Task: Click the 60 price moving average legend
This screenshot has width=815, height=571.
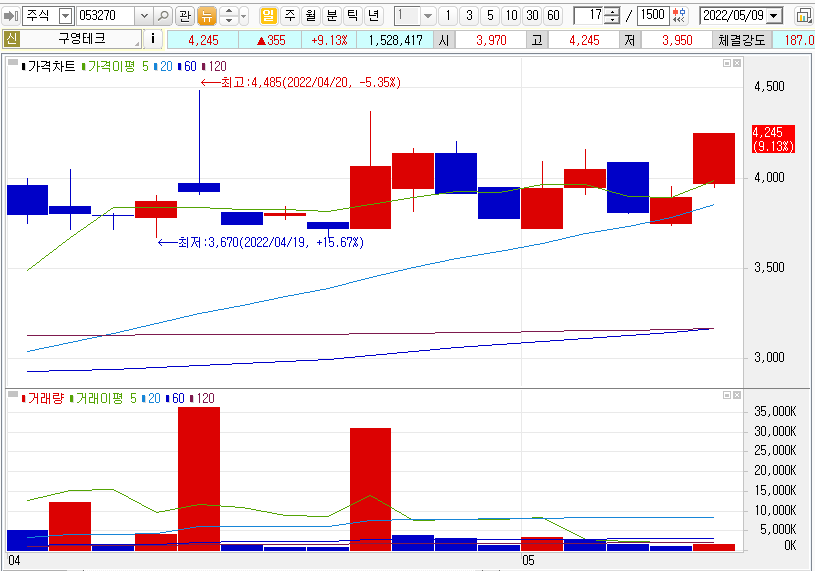Action: 187,67
